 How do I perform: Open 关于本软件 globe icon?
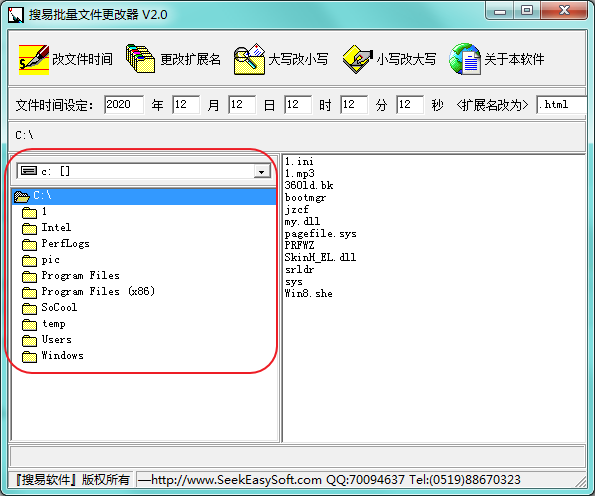465,59
